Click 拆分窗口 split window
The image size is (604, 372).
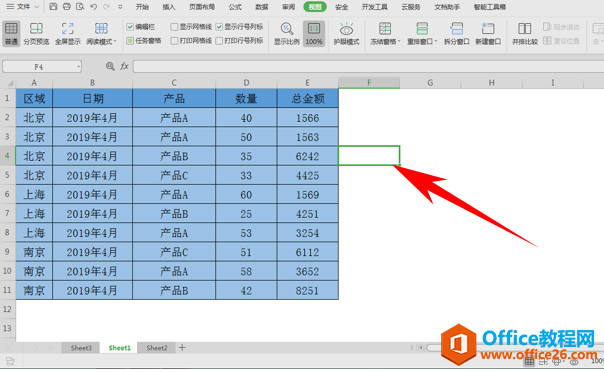point(456,34)
